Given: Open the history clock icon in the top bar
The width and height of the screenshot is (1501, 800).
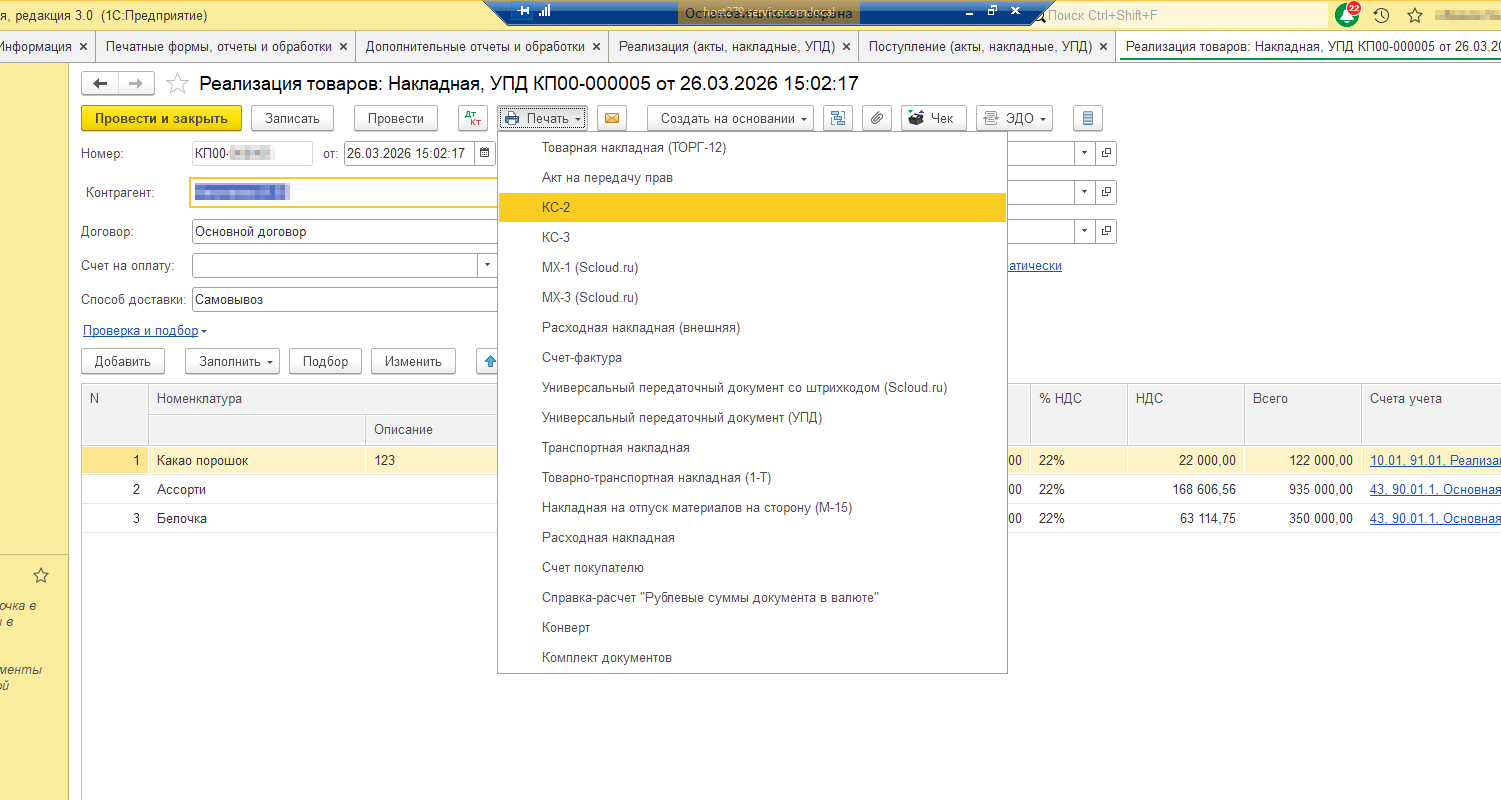Looking at the screenshot, I should coord(1381,15).
